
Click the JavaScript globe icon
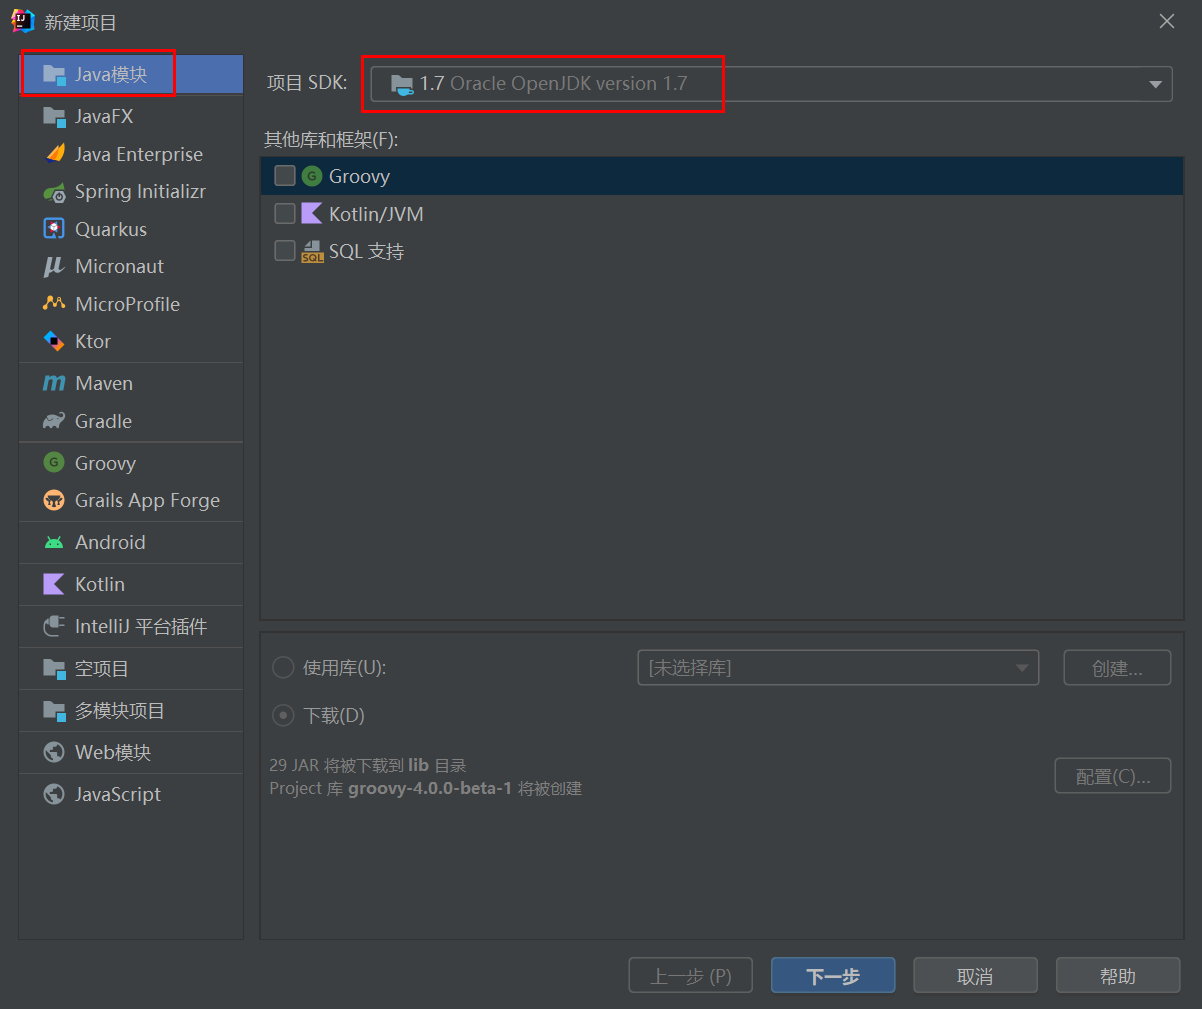tap(54, 795)
